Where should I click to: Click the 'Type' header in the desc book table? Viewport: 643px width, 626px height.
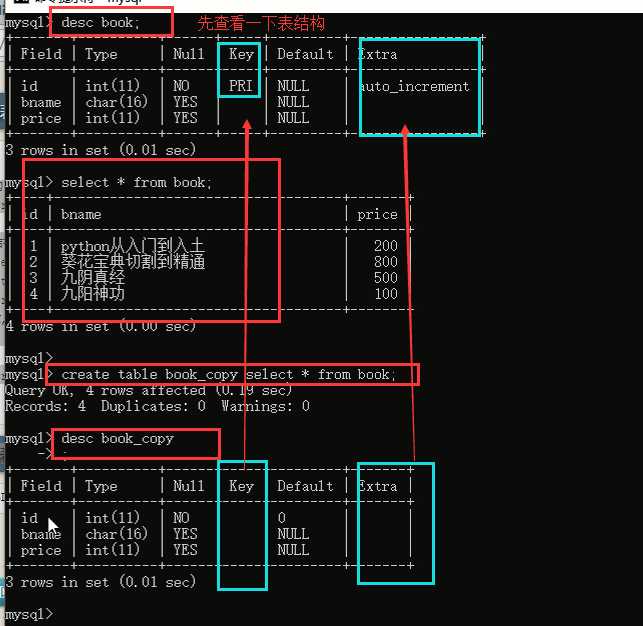pos(101,54)
